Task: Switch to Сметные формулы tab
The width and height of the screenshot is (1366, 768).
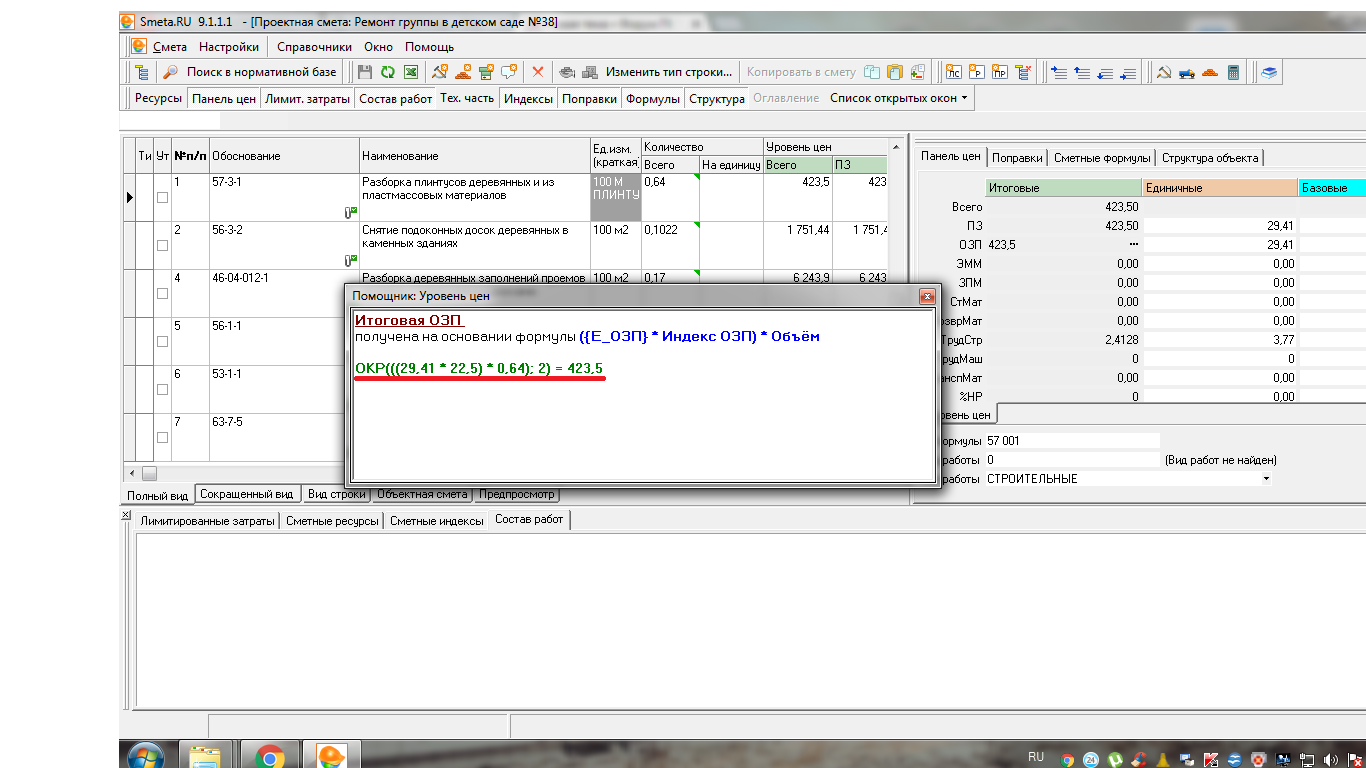Action: [x=1102, y=158]
